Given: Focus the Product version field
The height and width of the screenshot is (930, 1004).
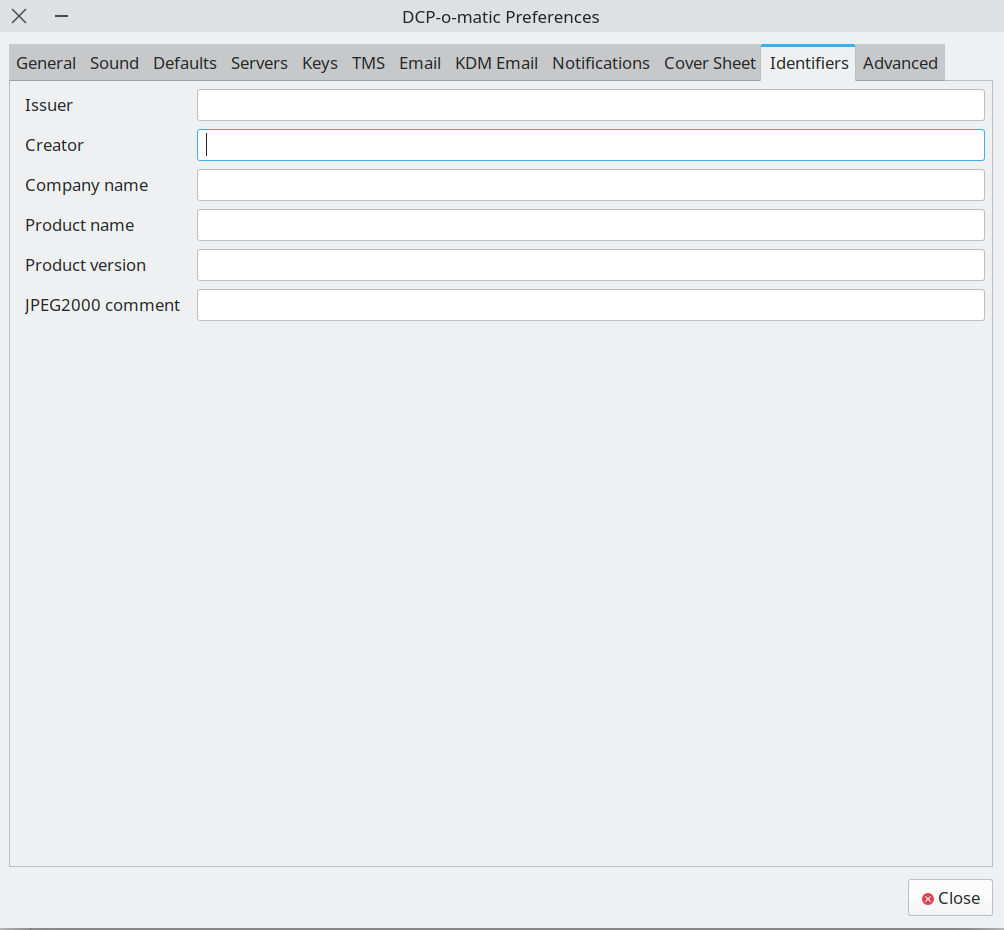Looking at the screenshot, I should [x=590, y=265].
